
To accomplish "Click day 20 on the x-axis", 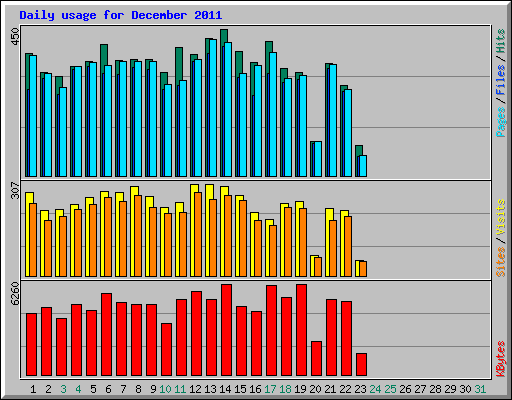I will pyautogui.click(x=315, y=389).
